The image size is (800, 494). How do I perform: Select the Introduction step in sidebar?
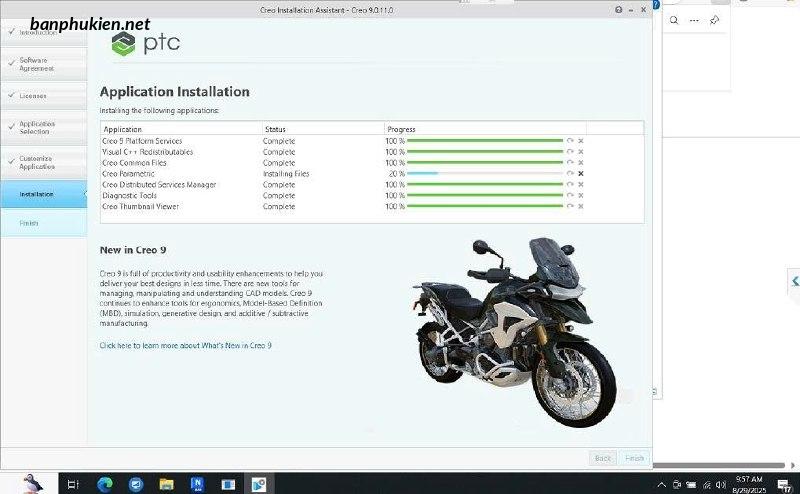click(x=42, y=32)
